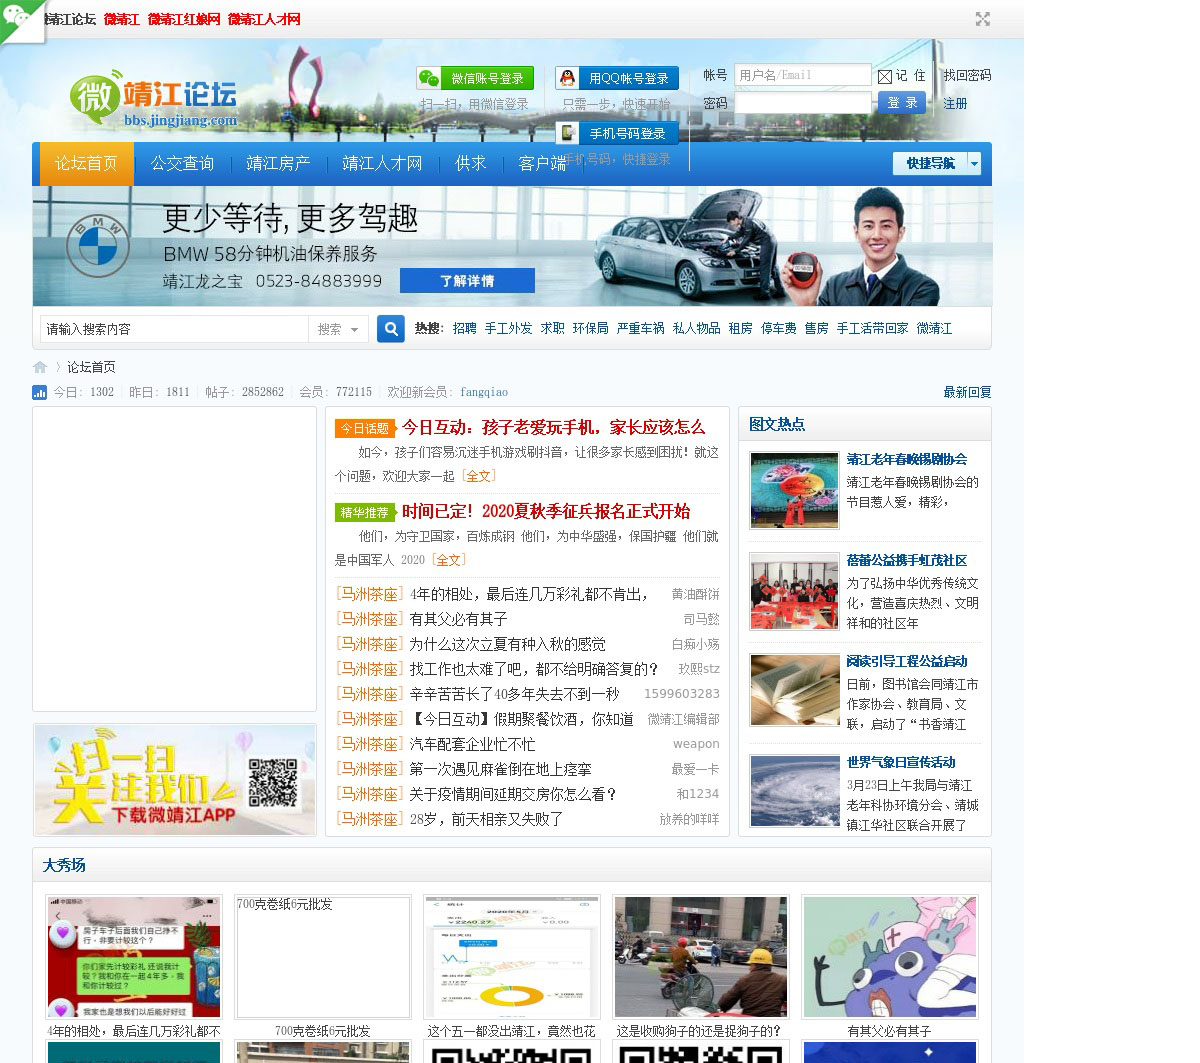Focus the 密码 password field

point(803,103)
